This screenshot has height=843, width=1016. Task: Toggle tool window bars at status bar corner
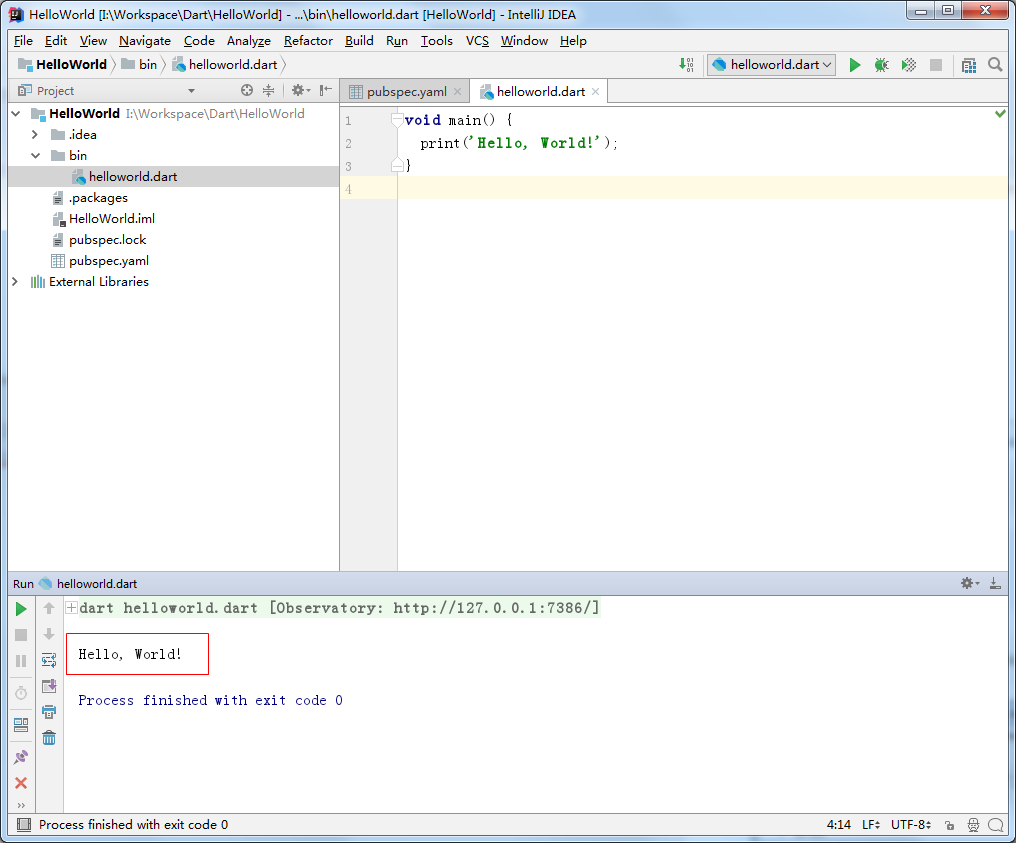pos(23,825)
